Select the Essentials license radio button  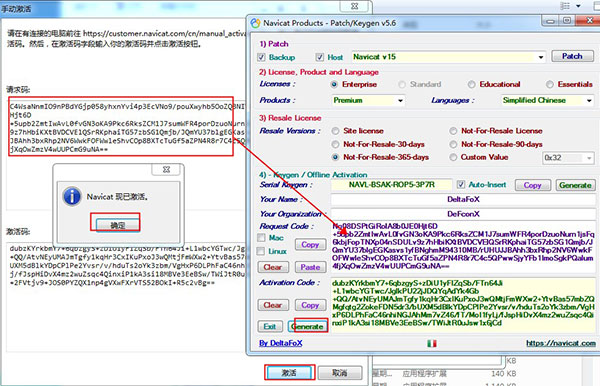pos(549,85)
